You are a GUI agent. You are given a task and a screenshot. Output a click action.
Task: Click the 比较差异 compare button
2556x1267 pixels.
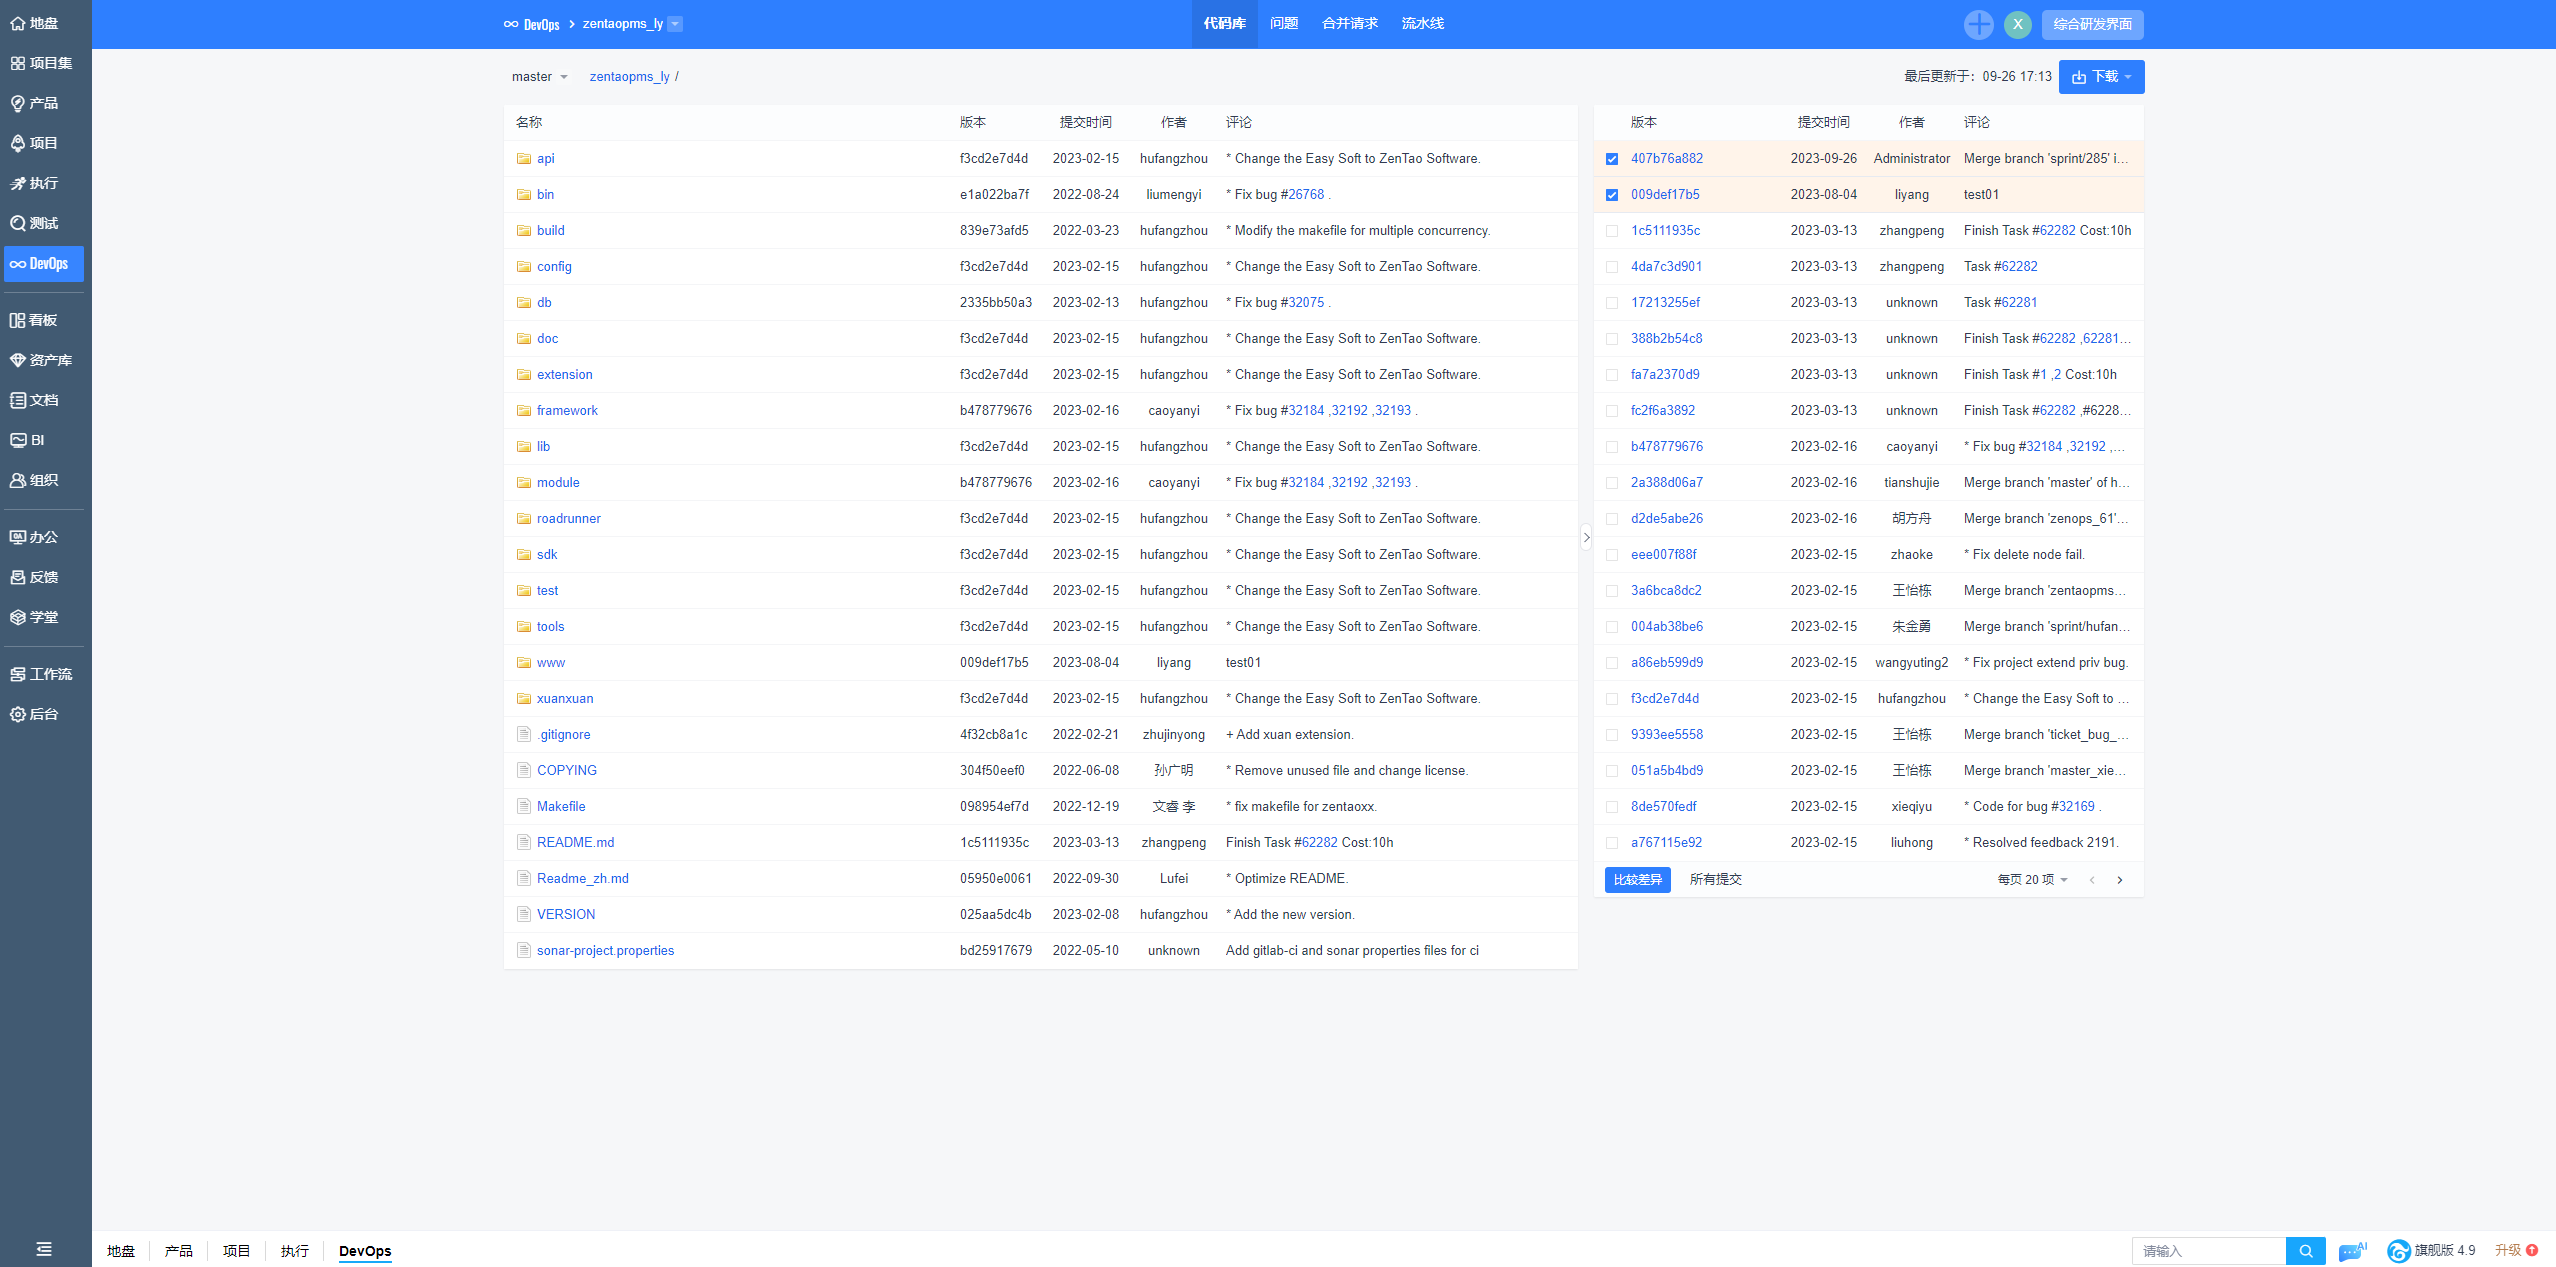pos(1637,880)
